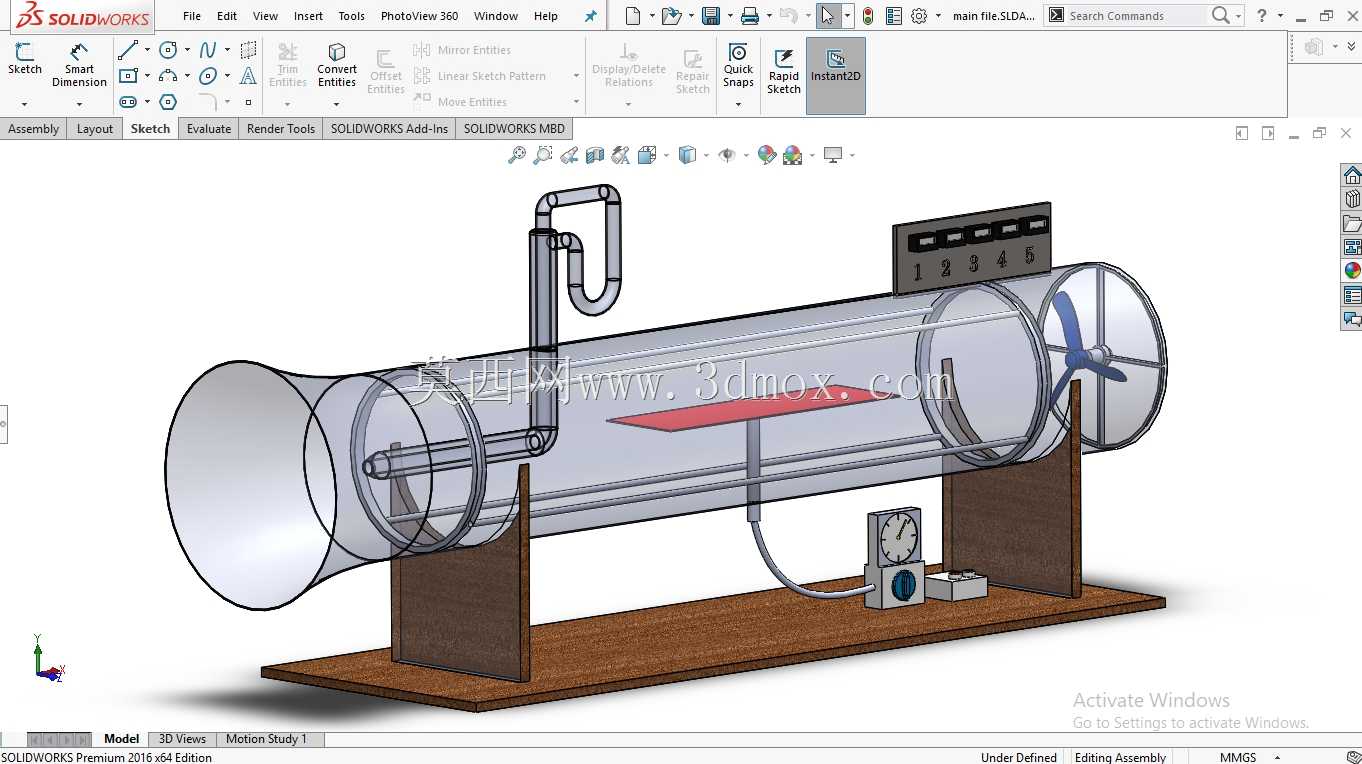Open Options gear icon
Image resolution: width=1362 pixels, height=764 pixels.
pos(919,16)
